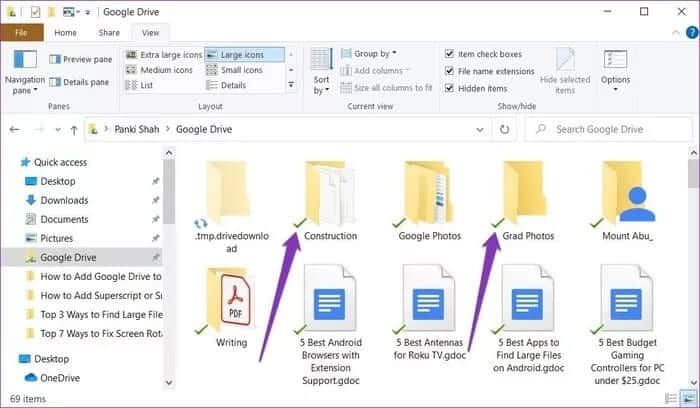
Task: Select Extra large icons layout
Action: point(164,55)
